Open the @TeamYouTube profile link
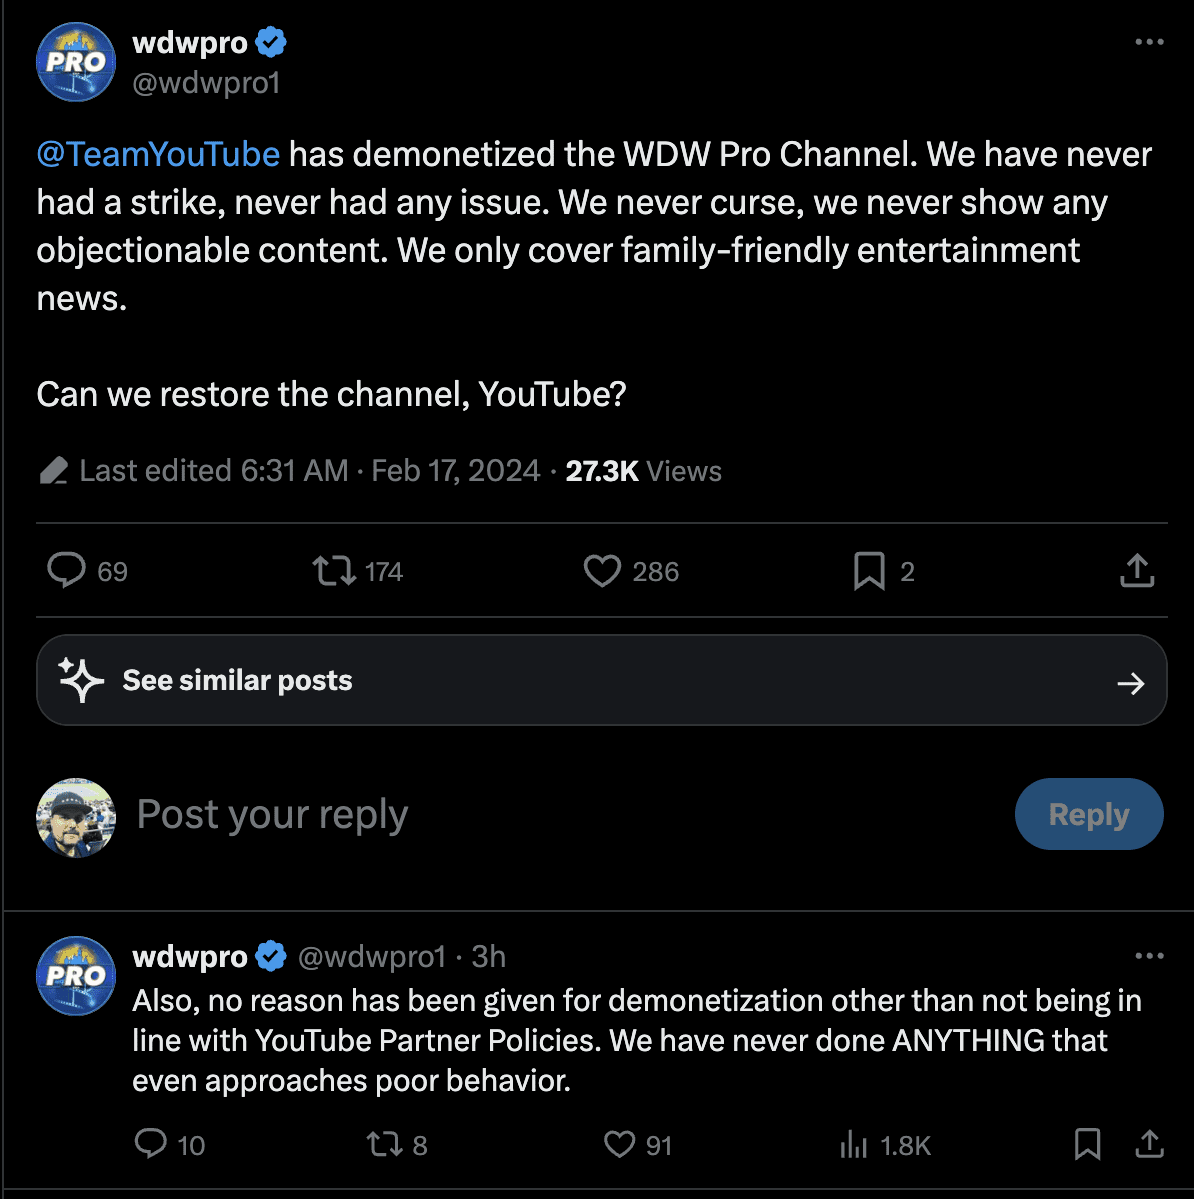The height and width of the screenshot is (1199, 1194). click(157, 154)
